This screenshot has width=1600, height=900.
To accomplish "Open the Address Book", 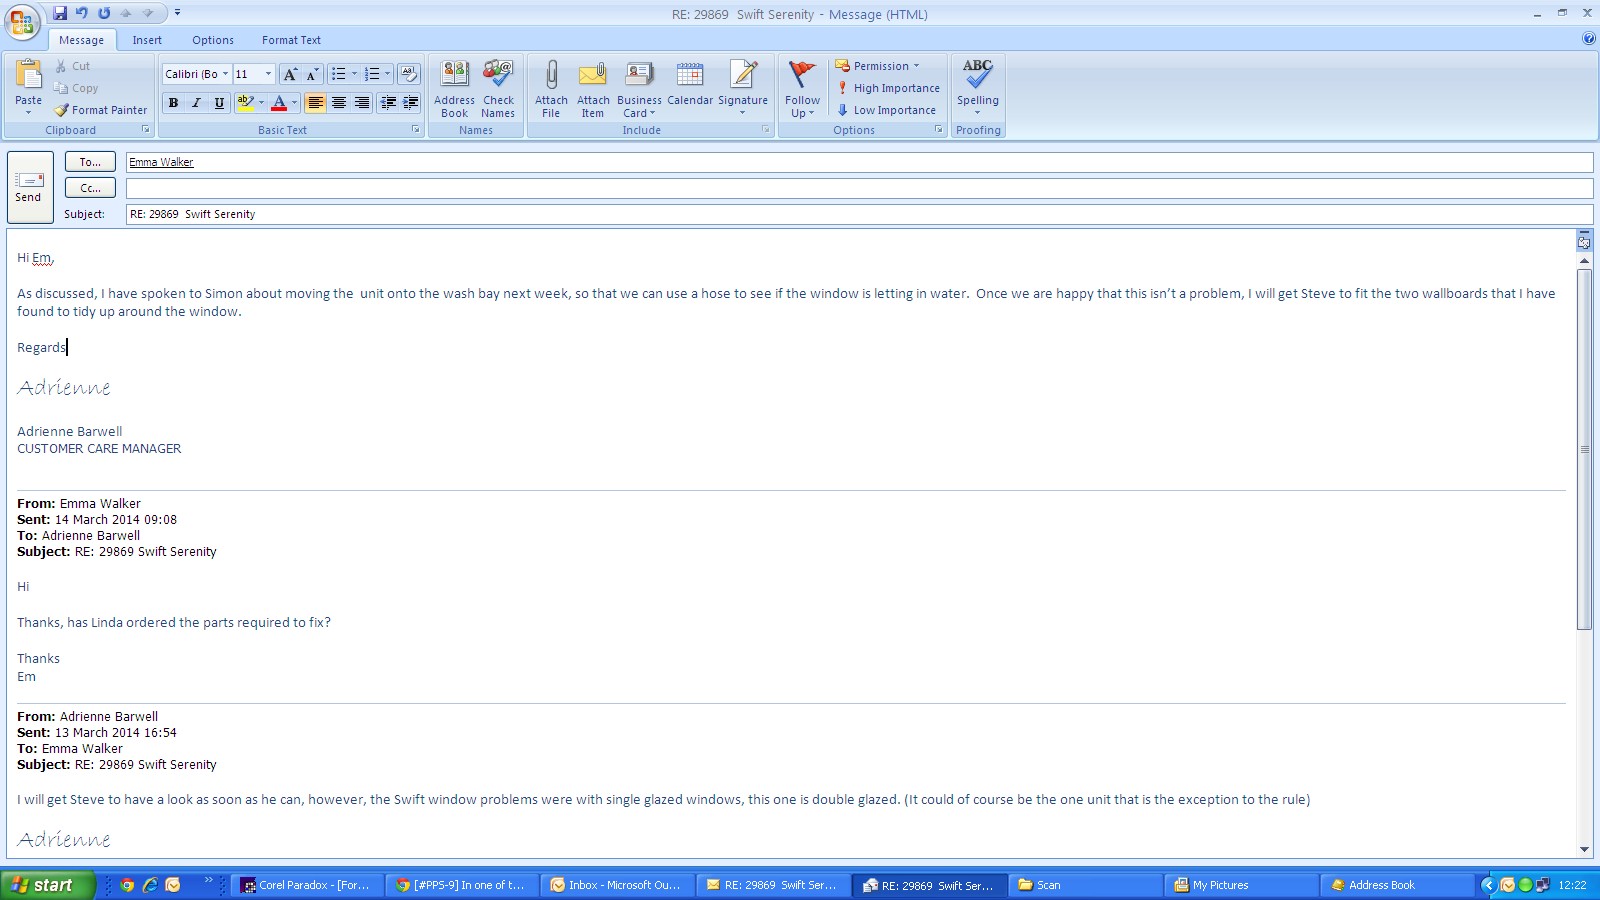I will (x=454, y=89).
